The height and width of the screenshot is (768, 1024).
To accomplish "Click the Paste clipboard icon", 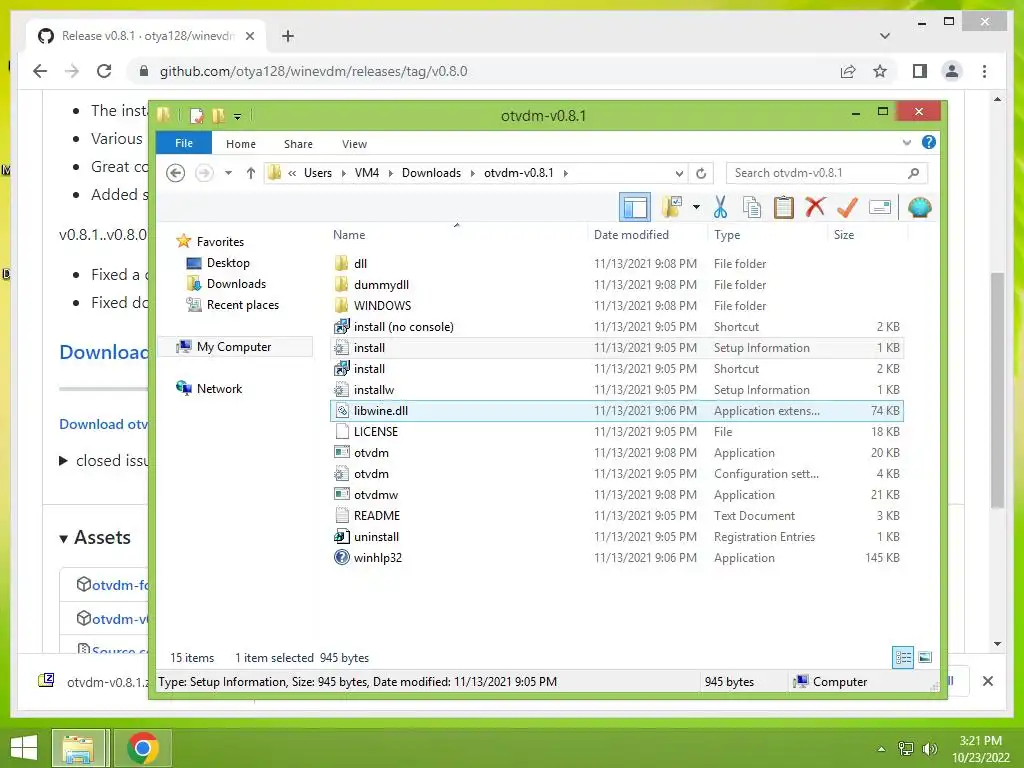I will (783, 208).
